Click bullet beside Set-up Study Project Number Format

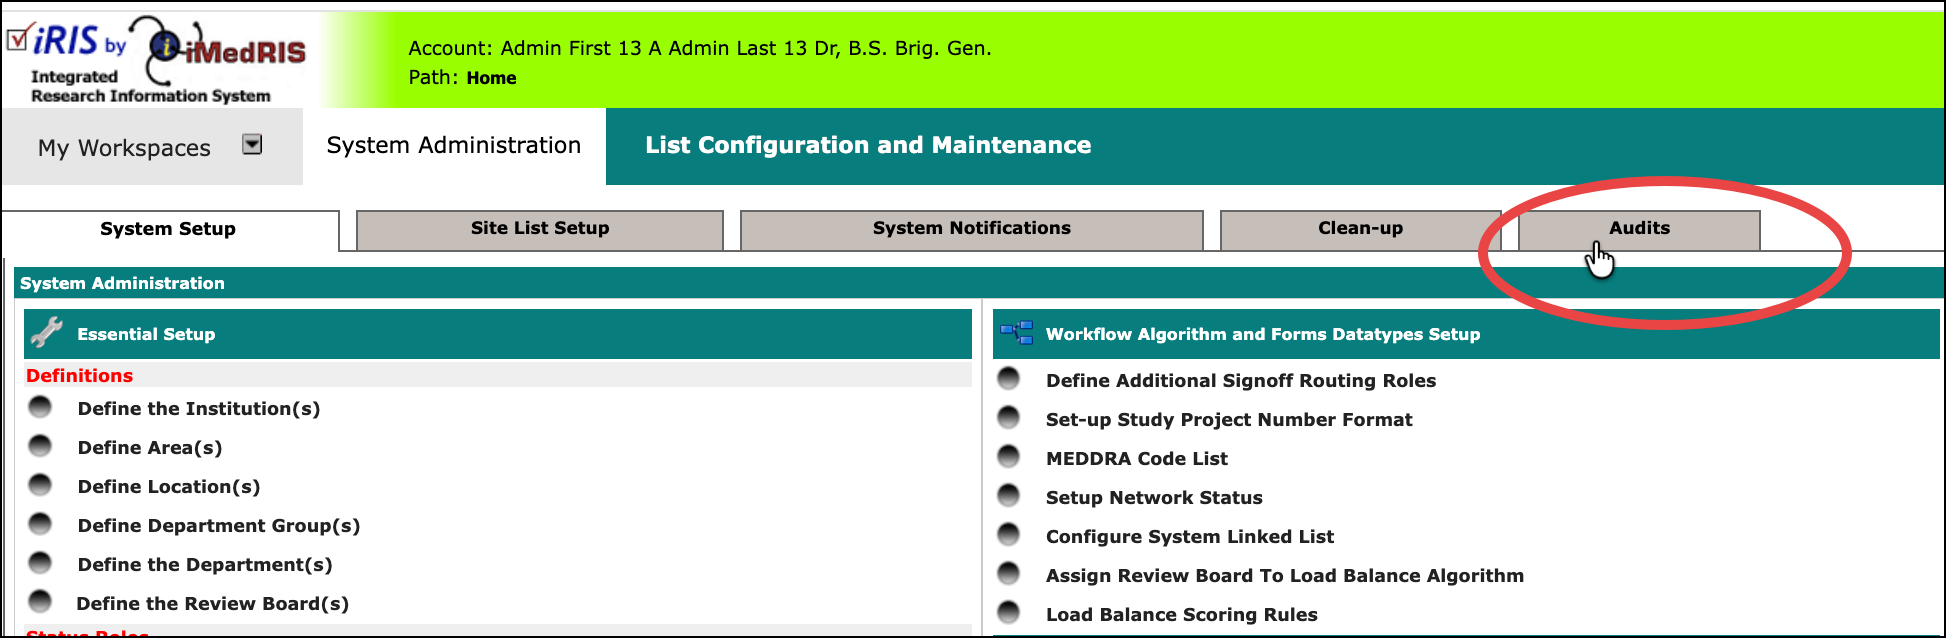pos(1008,417)
